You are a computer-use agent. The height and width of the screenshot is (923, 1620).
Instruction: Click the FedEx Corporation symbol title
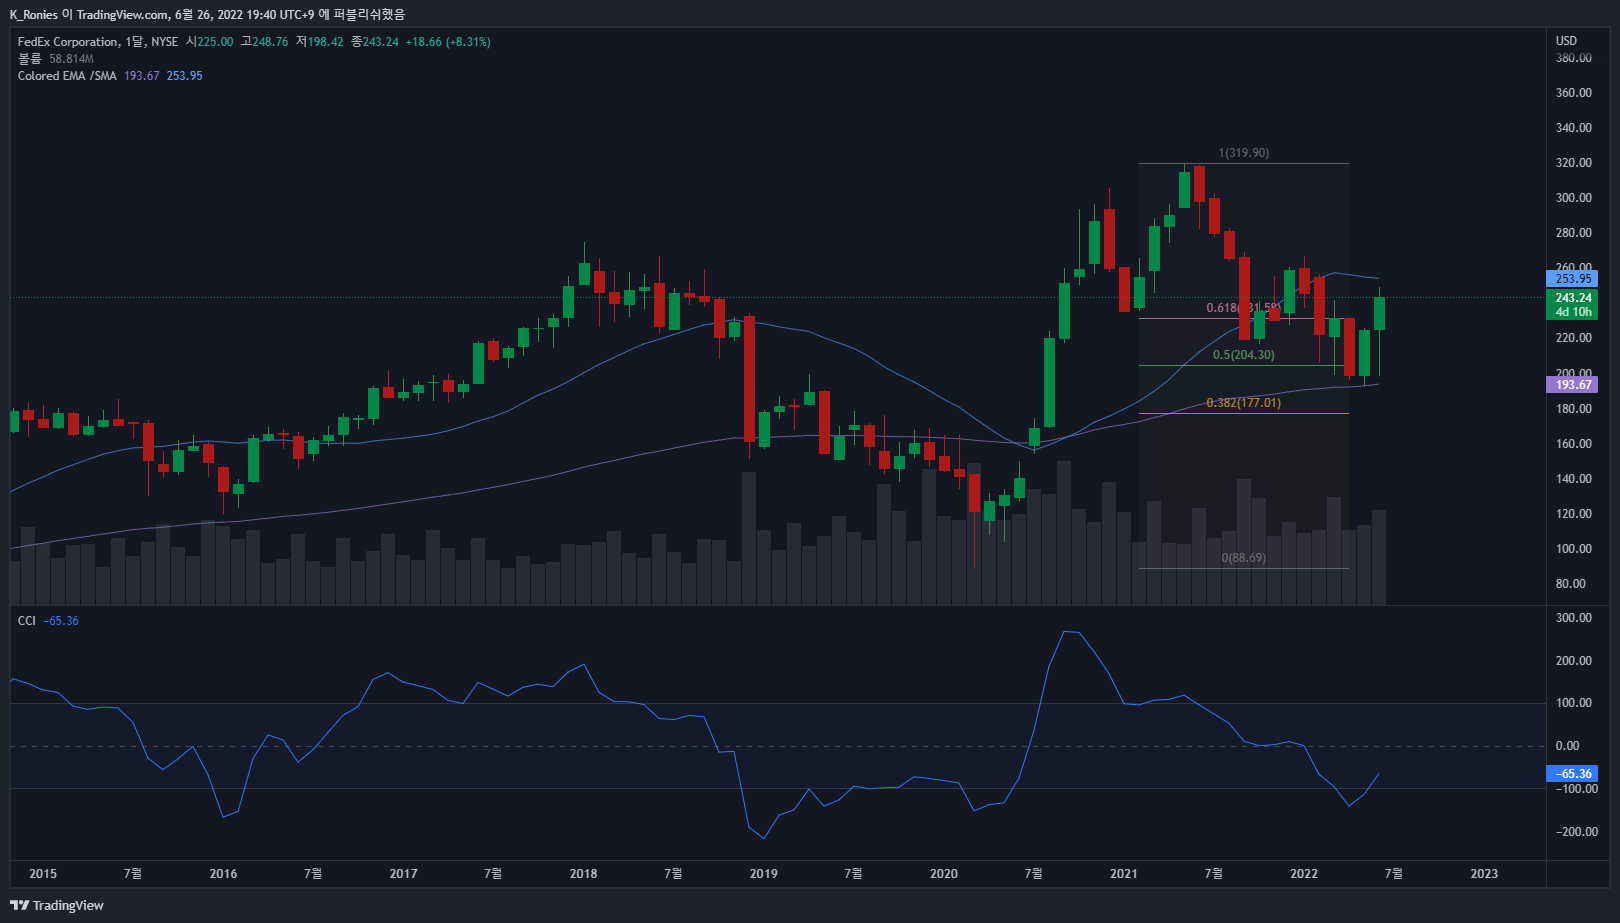tap(68, 42)
